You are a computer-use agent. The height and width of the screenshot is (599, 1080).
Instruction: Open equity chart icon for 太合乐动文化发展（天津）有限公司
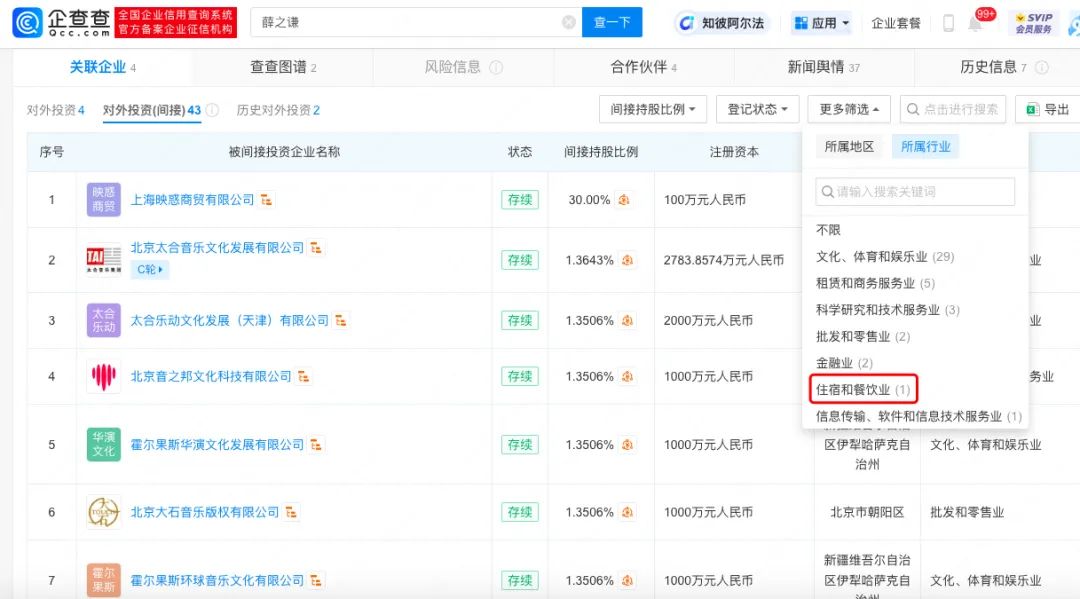340,320
